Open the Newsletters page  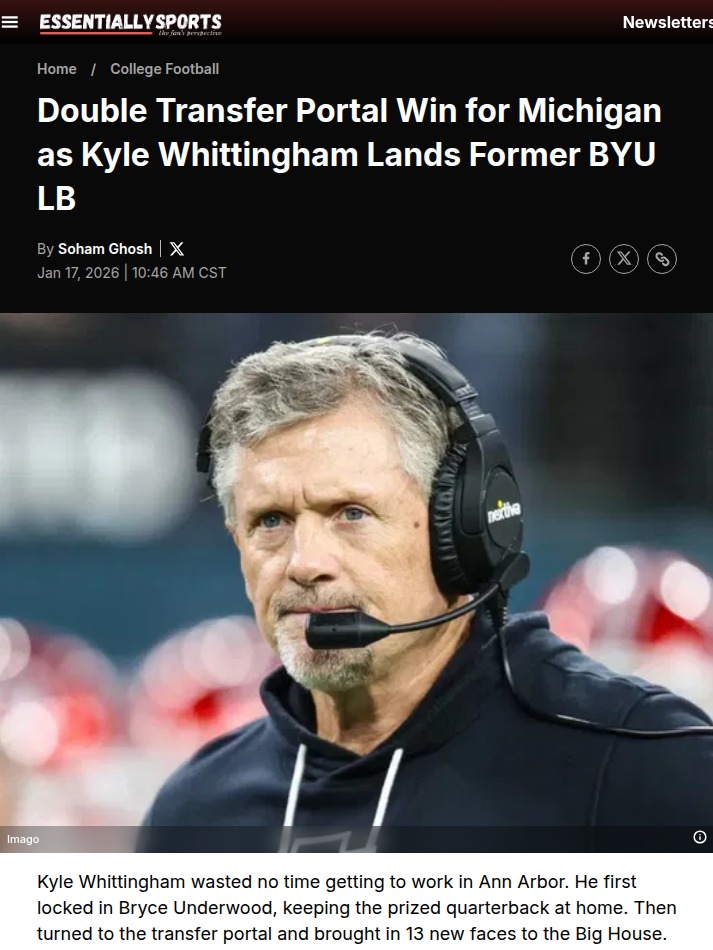[x=667, y=22]
